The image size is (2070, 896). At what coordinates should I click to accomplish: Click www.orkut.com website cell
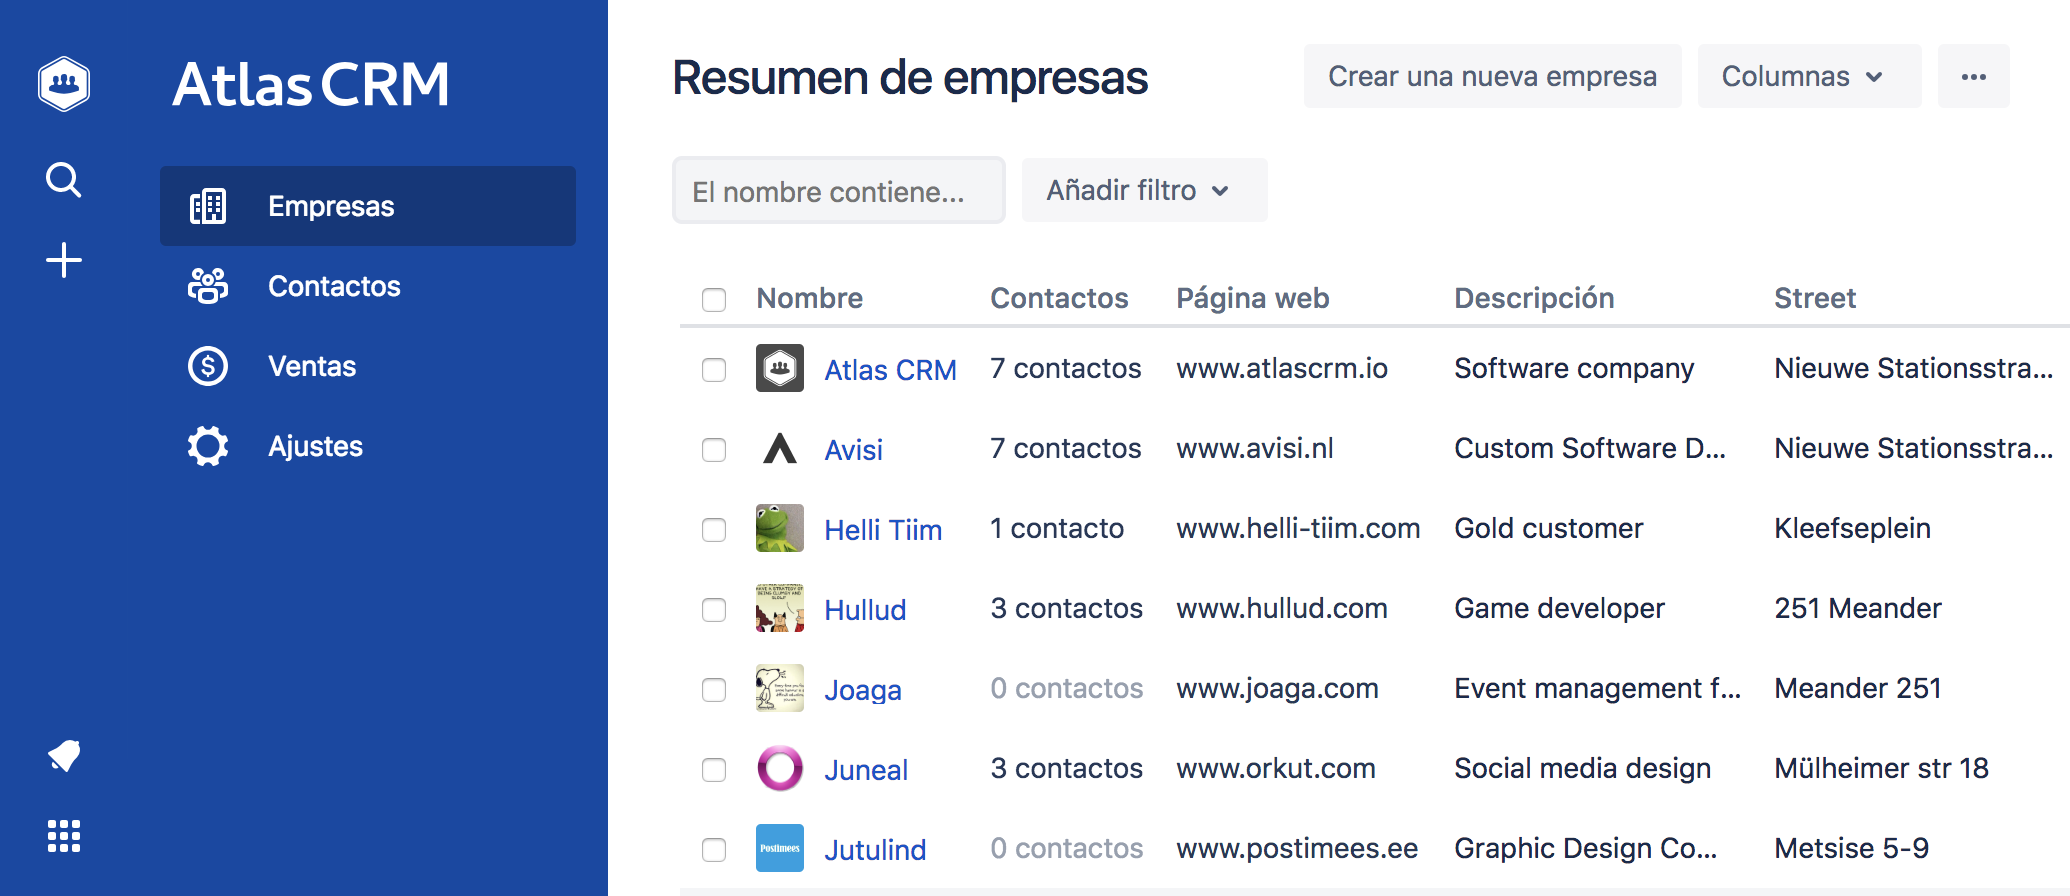pos(1276,768)
